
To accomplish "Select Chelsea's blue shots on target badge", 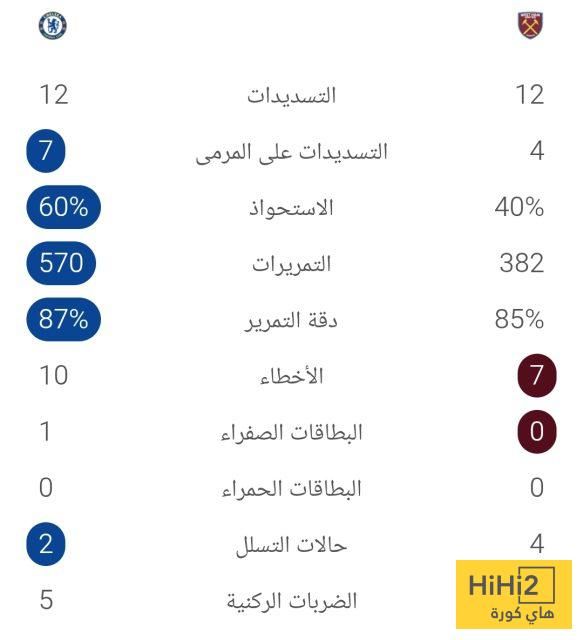I will (x=46, y=151).
